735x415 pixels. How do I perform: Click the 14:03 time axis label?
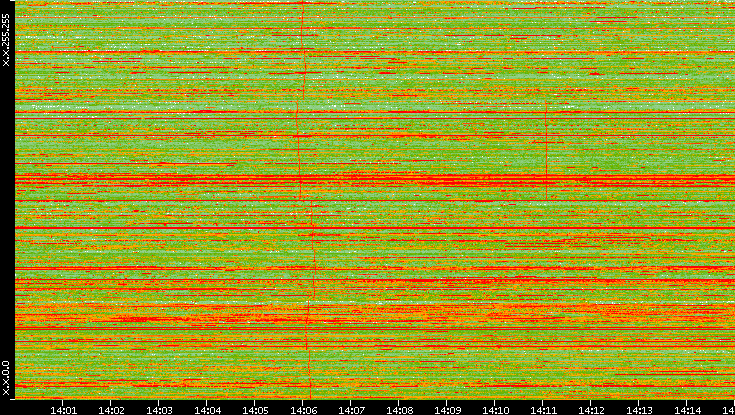tap(159, 410)
